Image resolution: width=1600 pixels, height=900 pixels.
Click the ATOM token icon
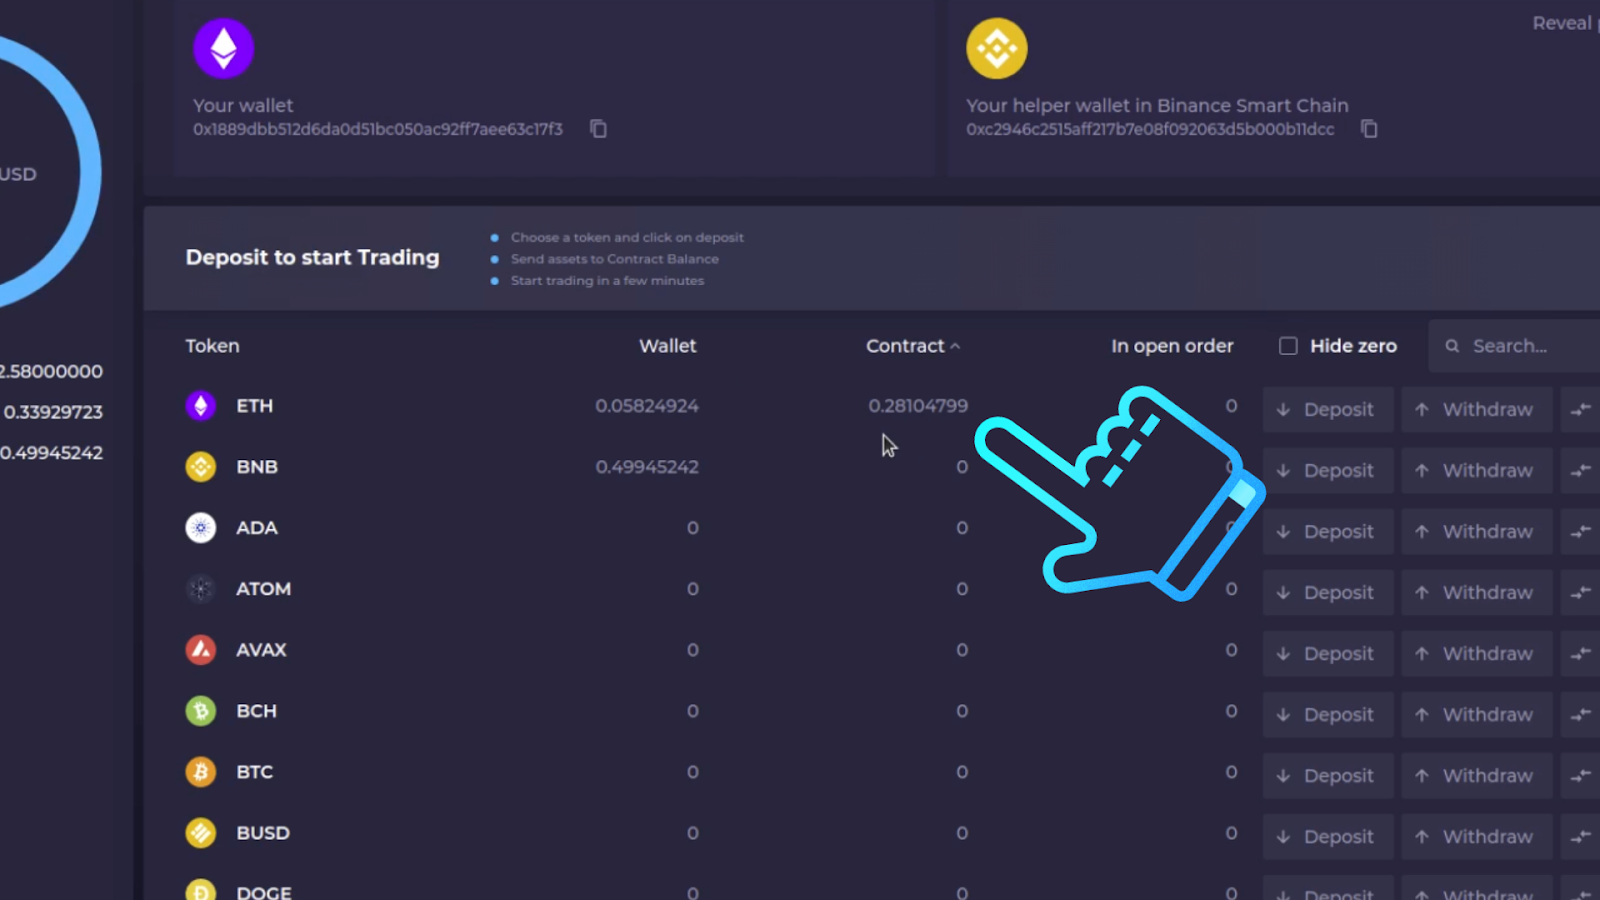[x=201, y=589]
